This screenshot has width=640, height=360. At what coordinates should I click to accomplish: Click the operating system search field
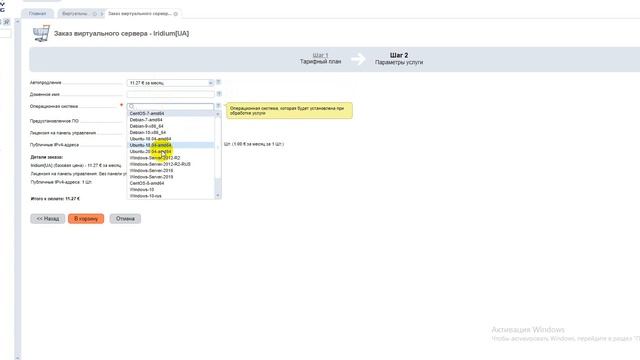pos(170,106)
